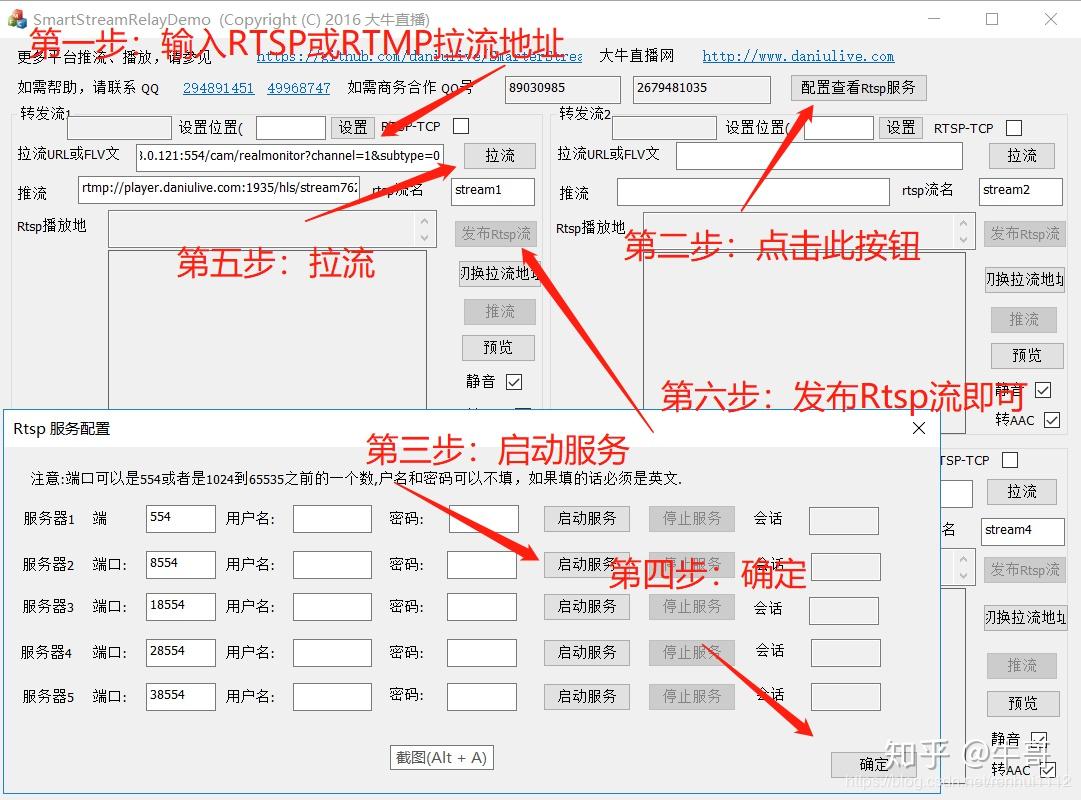The image size is (1081, 800).
Task: Open the 预览 preview for stream4
Action: 1023,703
